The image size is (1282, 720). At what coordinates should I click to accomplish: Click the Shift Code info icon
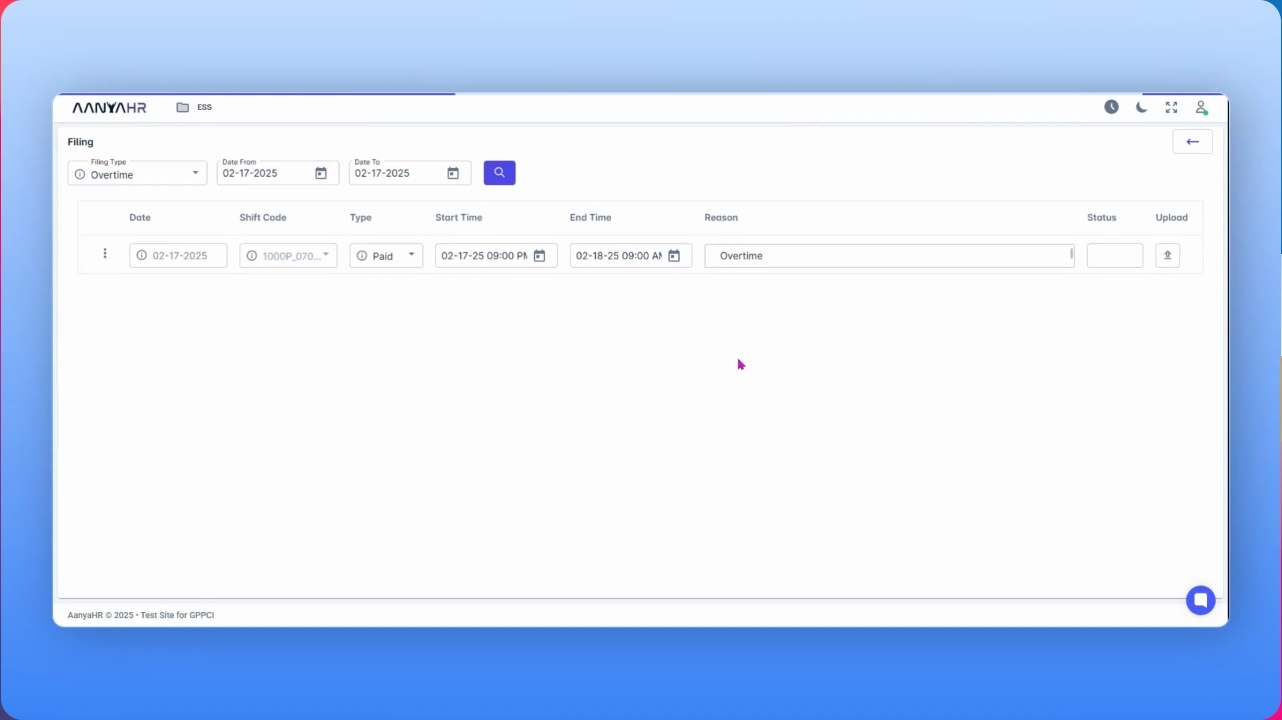(251, 256)
